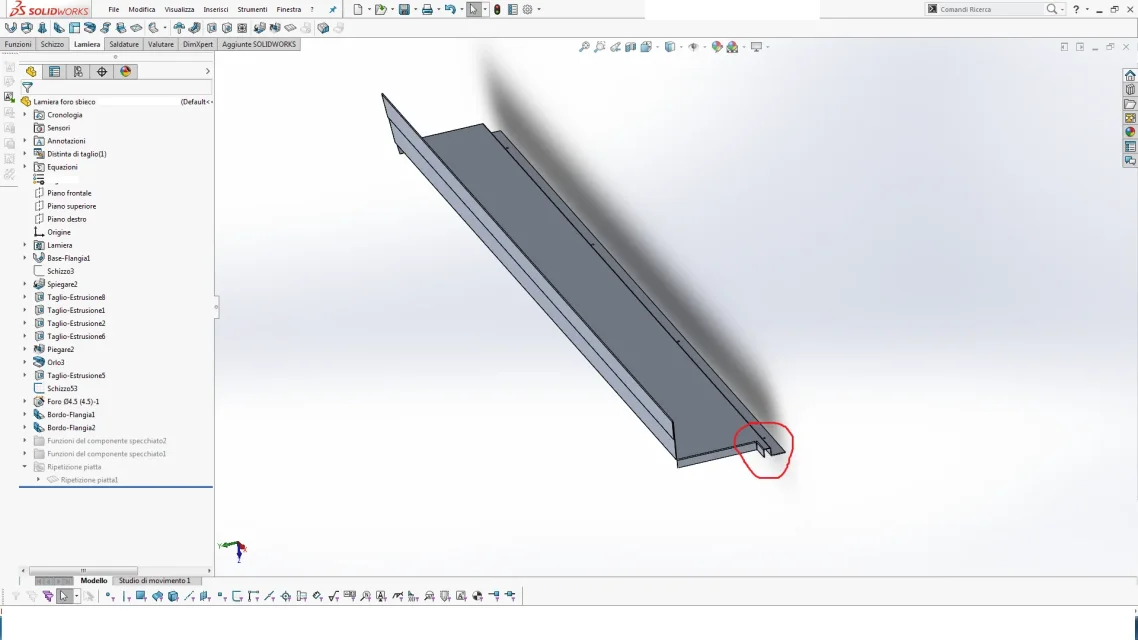Open the Edit Appearance color ball icon

coord(717,47)
